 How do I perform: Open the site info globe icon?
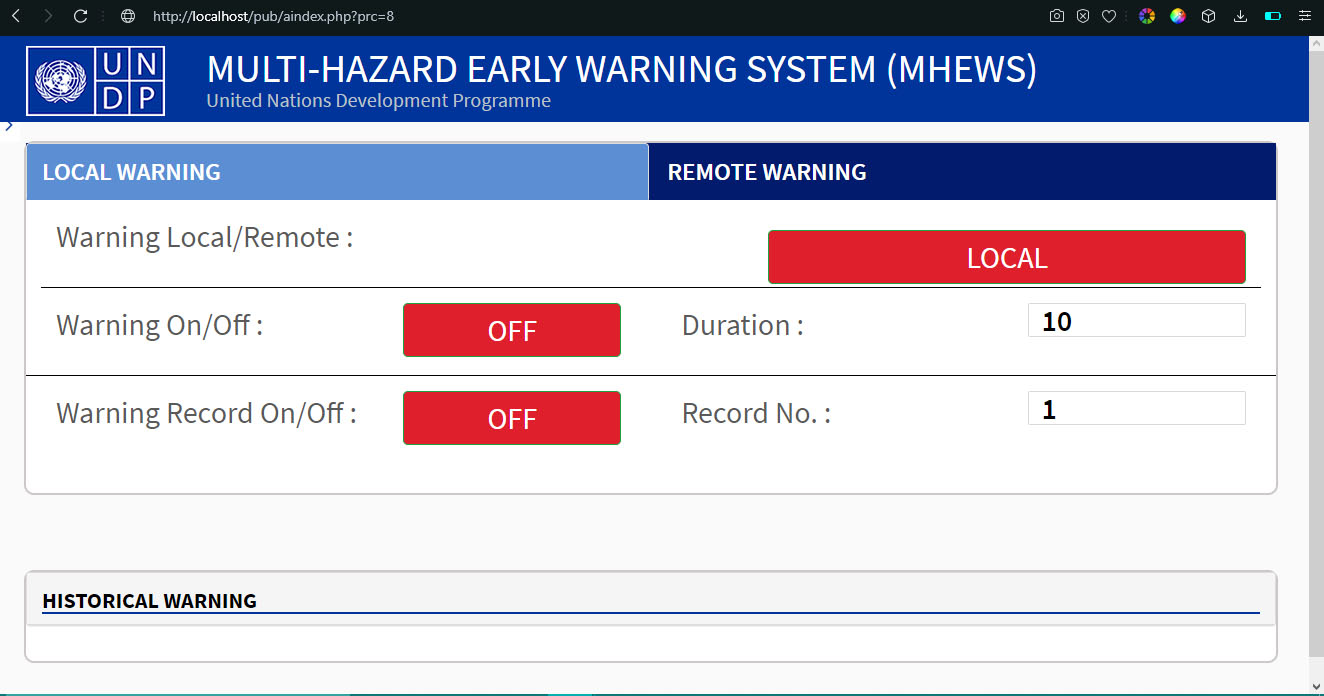(x=127, y=16)
